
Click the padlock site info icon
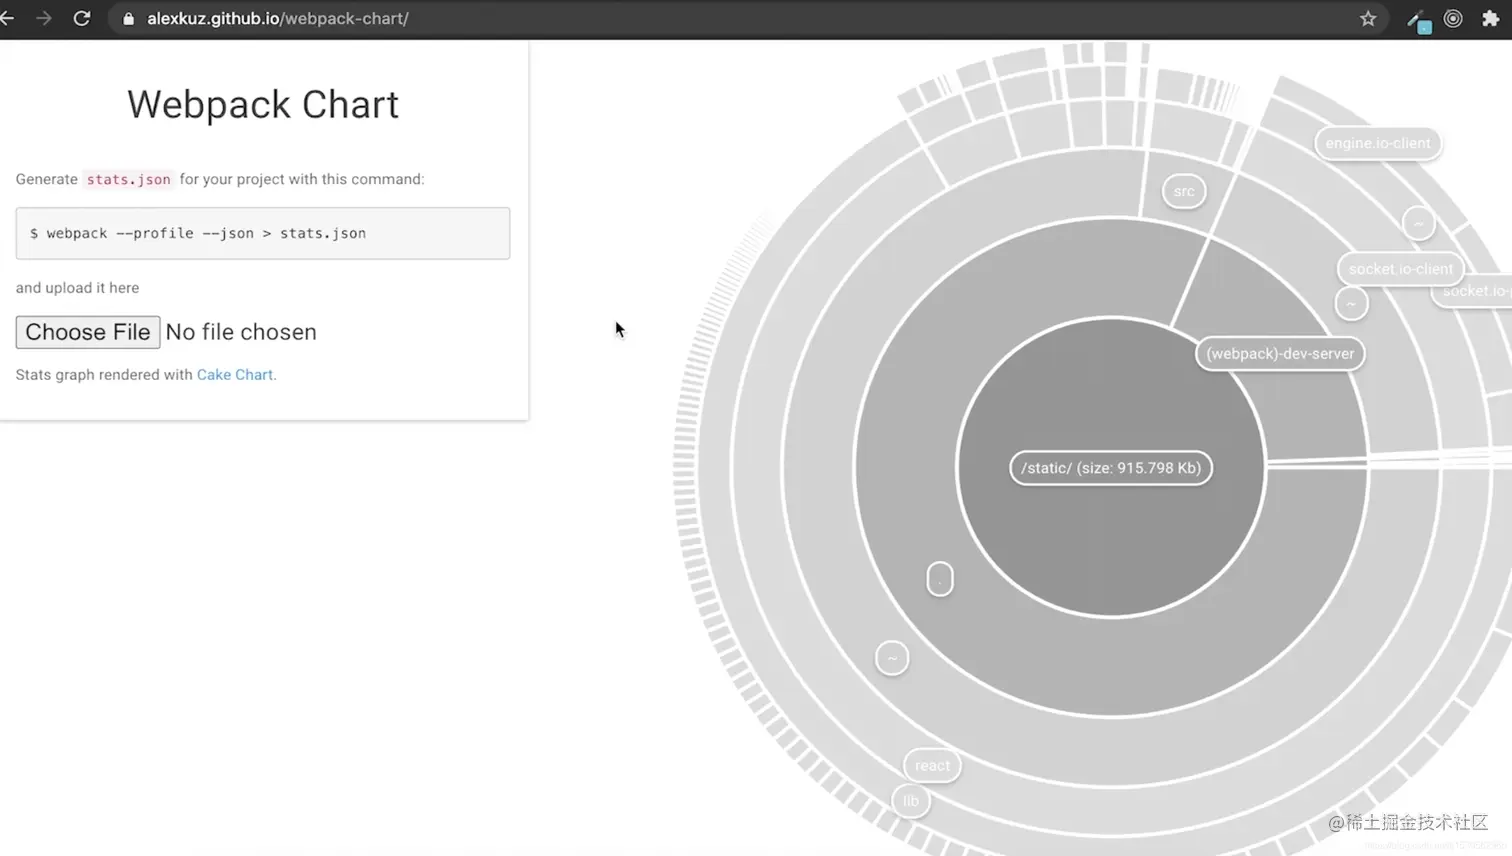128,18
